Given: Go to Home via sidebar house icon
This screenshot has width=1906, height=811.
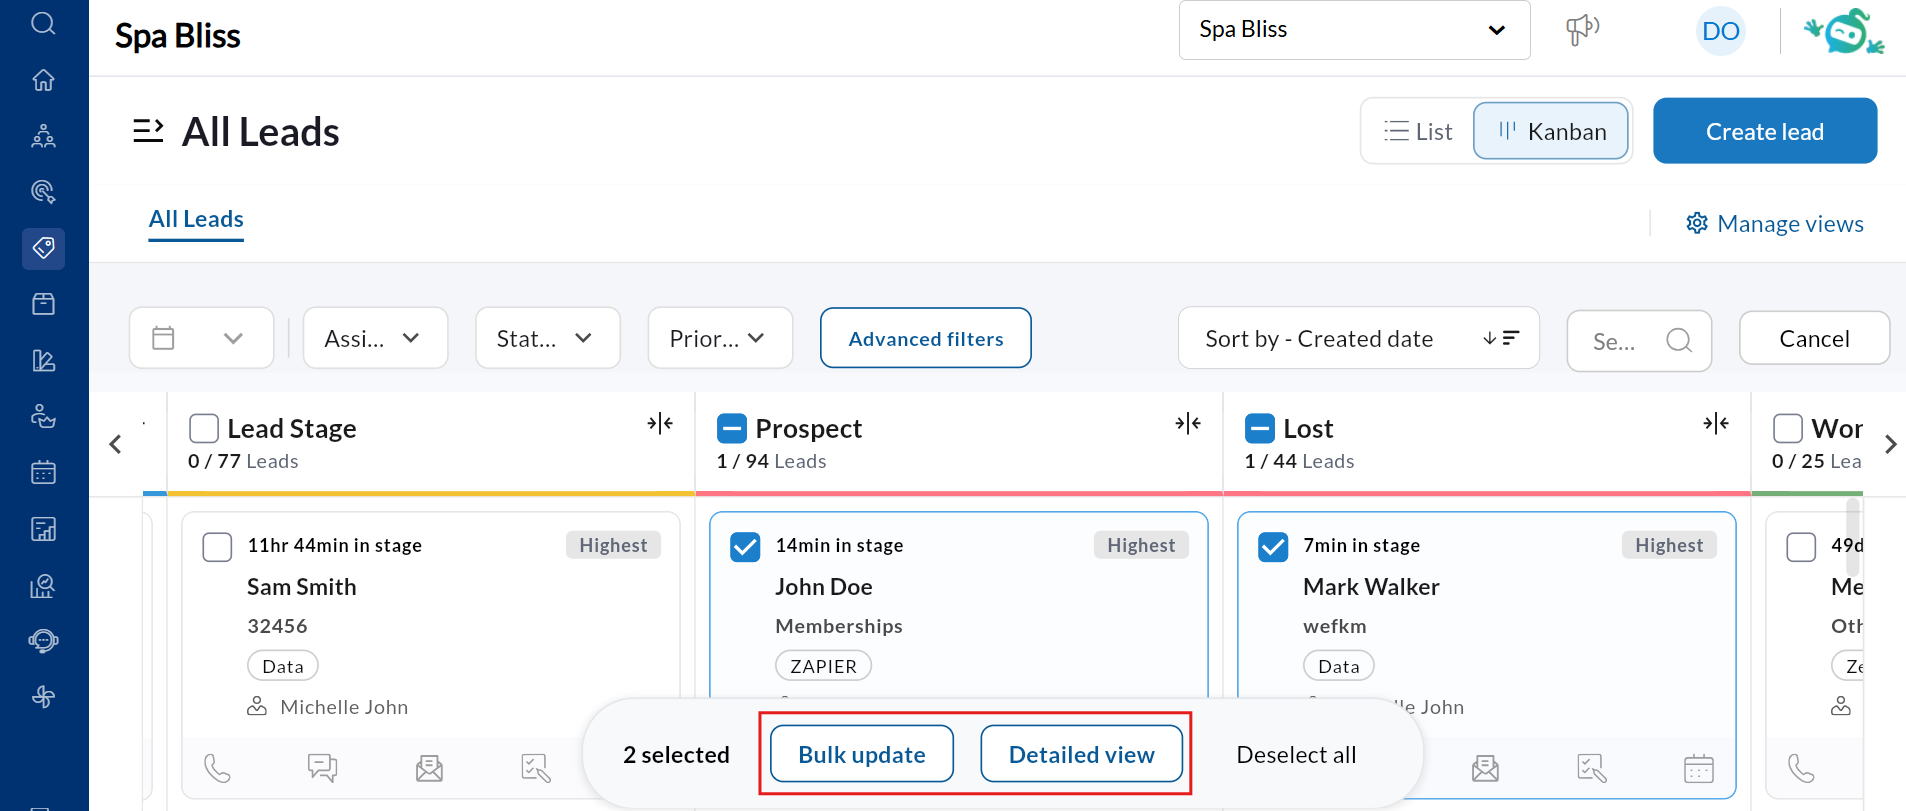Looking at the screenshot, I should coord(43,80).
